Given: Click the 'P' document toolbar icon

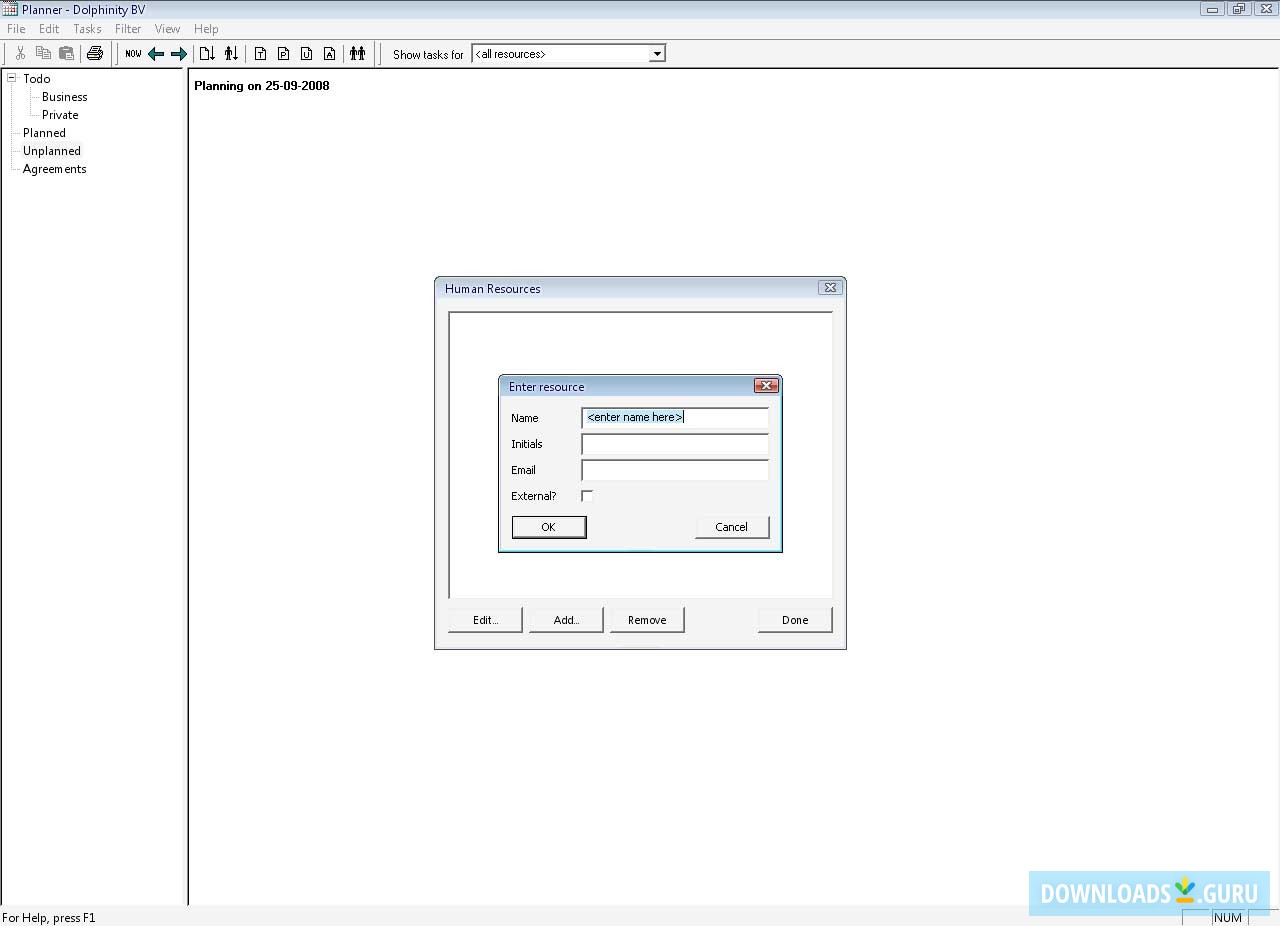Looking at the screenshot, I should pyautogui.click(x=283, y=54).
